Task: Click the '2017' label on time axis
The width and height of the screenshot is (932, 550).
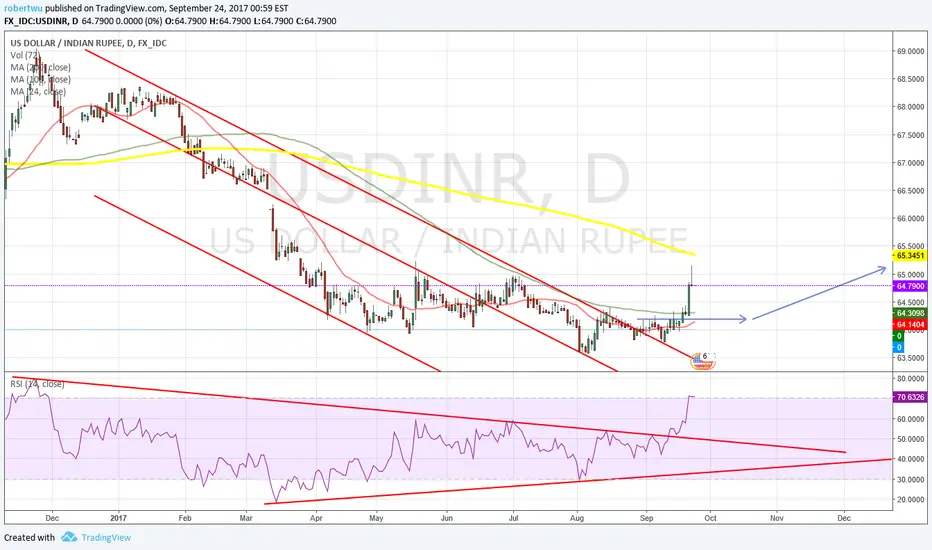Action: 118,518
